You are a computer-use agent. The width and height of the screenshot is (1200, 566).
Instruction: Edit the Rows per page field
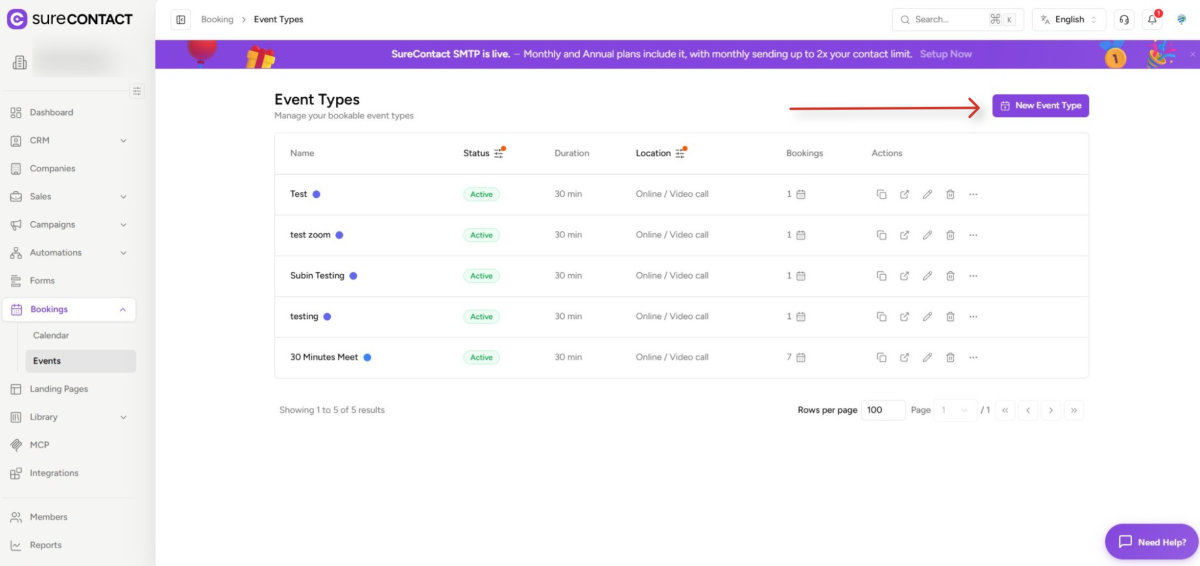click(x=884, y=410)
